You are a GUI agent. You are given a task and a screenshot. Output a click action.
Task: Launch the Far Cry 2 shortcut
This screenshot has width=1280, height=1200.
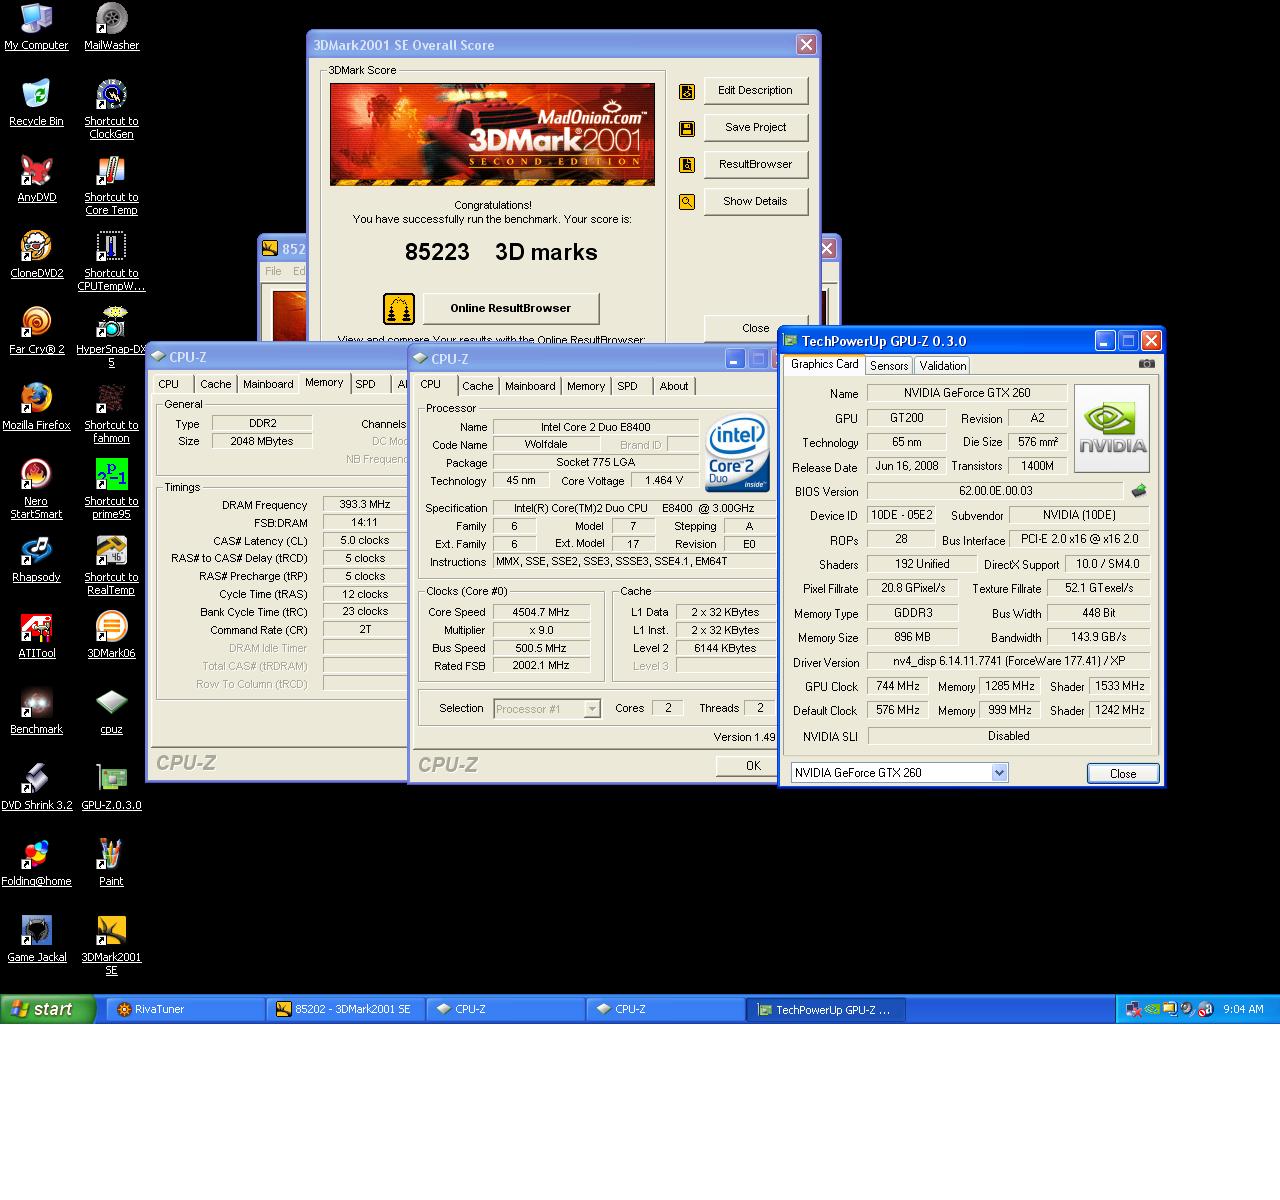36,331
